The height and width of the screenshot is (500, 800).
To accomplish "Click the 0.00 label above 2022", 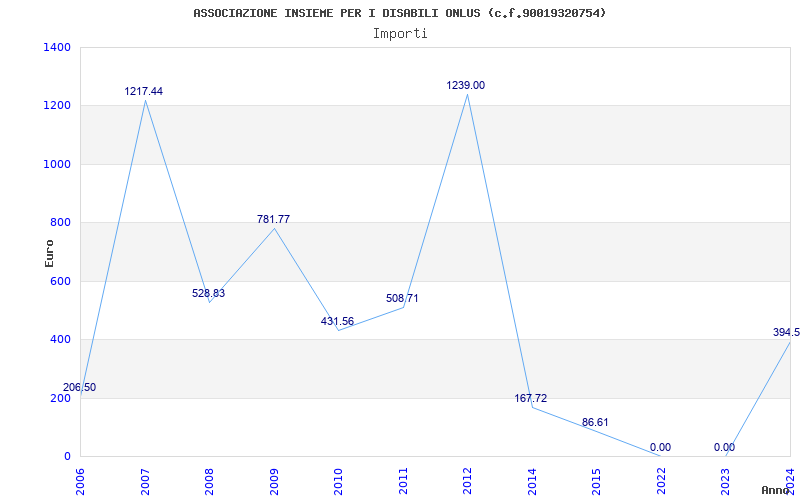I will click(660, 447).
